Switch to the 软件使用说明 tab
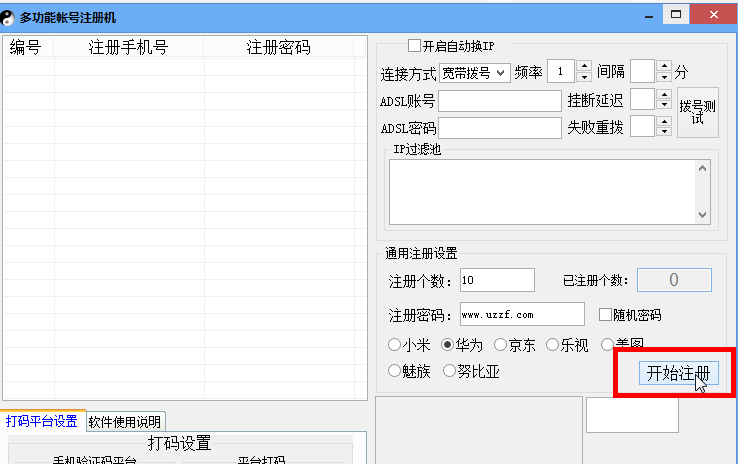The height and width of the screenshot is (464, 738). click(124, 421)
